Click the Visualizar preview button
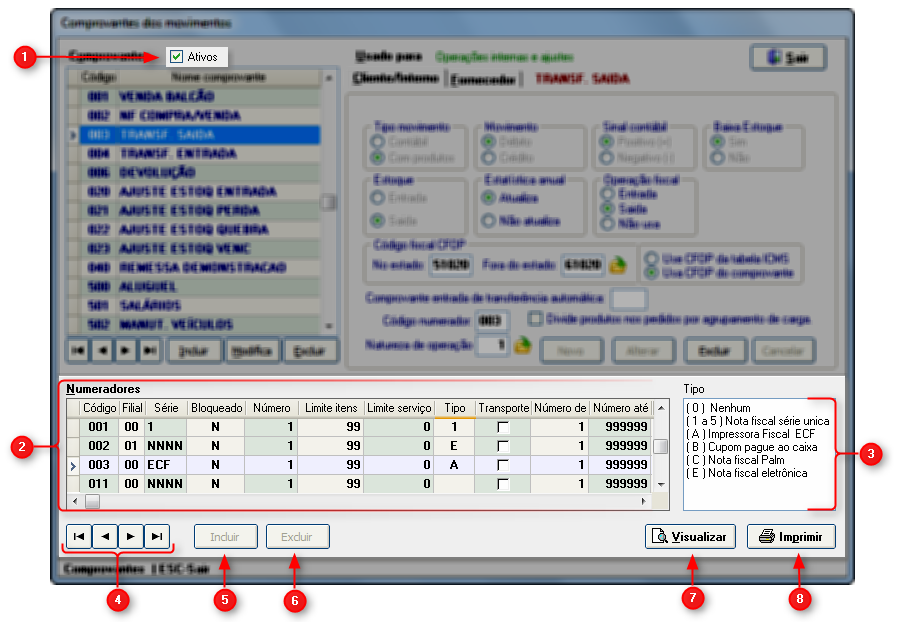 (690, 537)
